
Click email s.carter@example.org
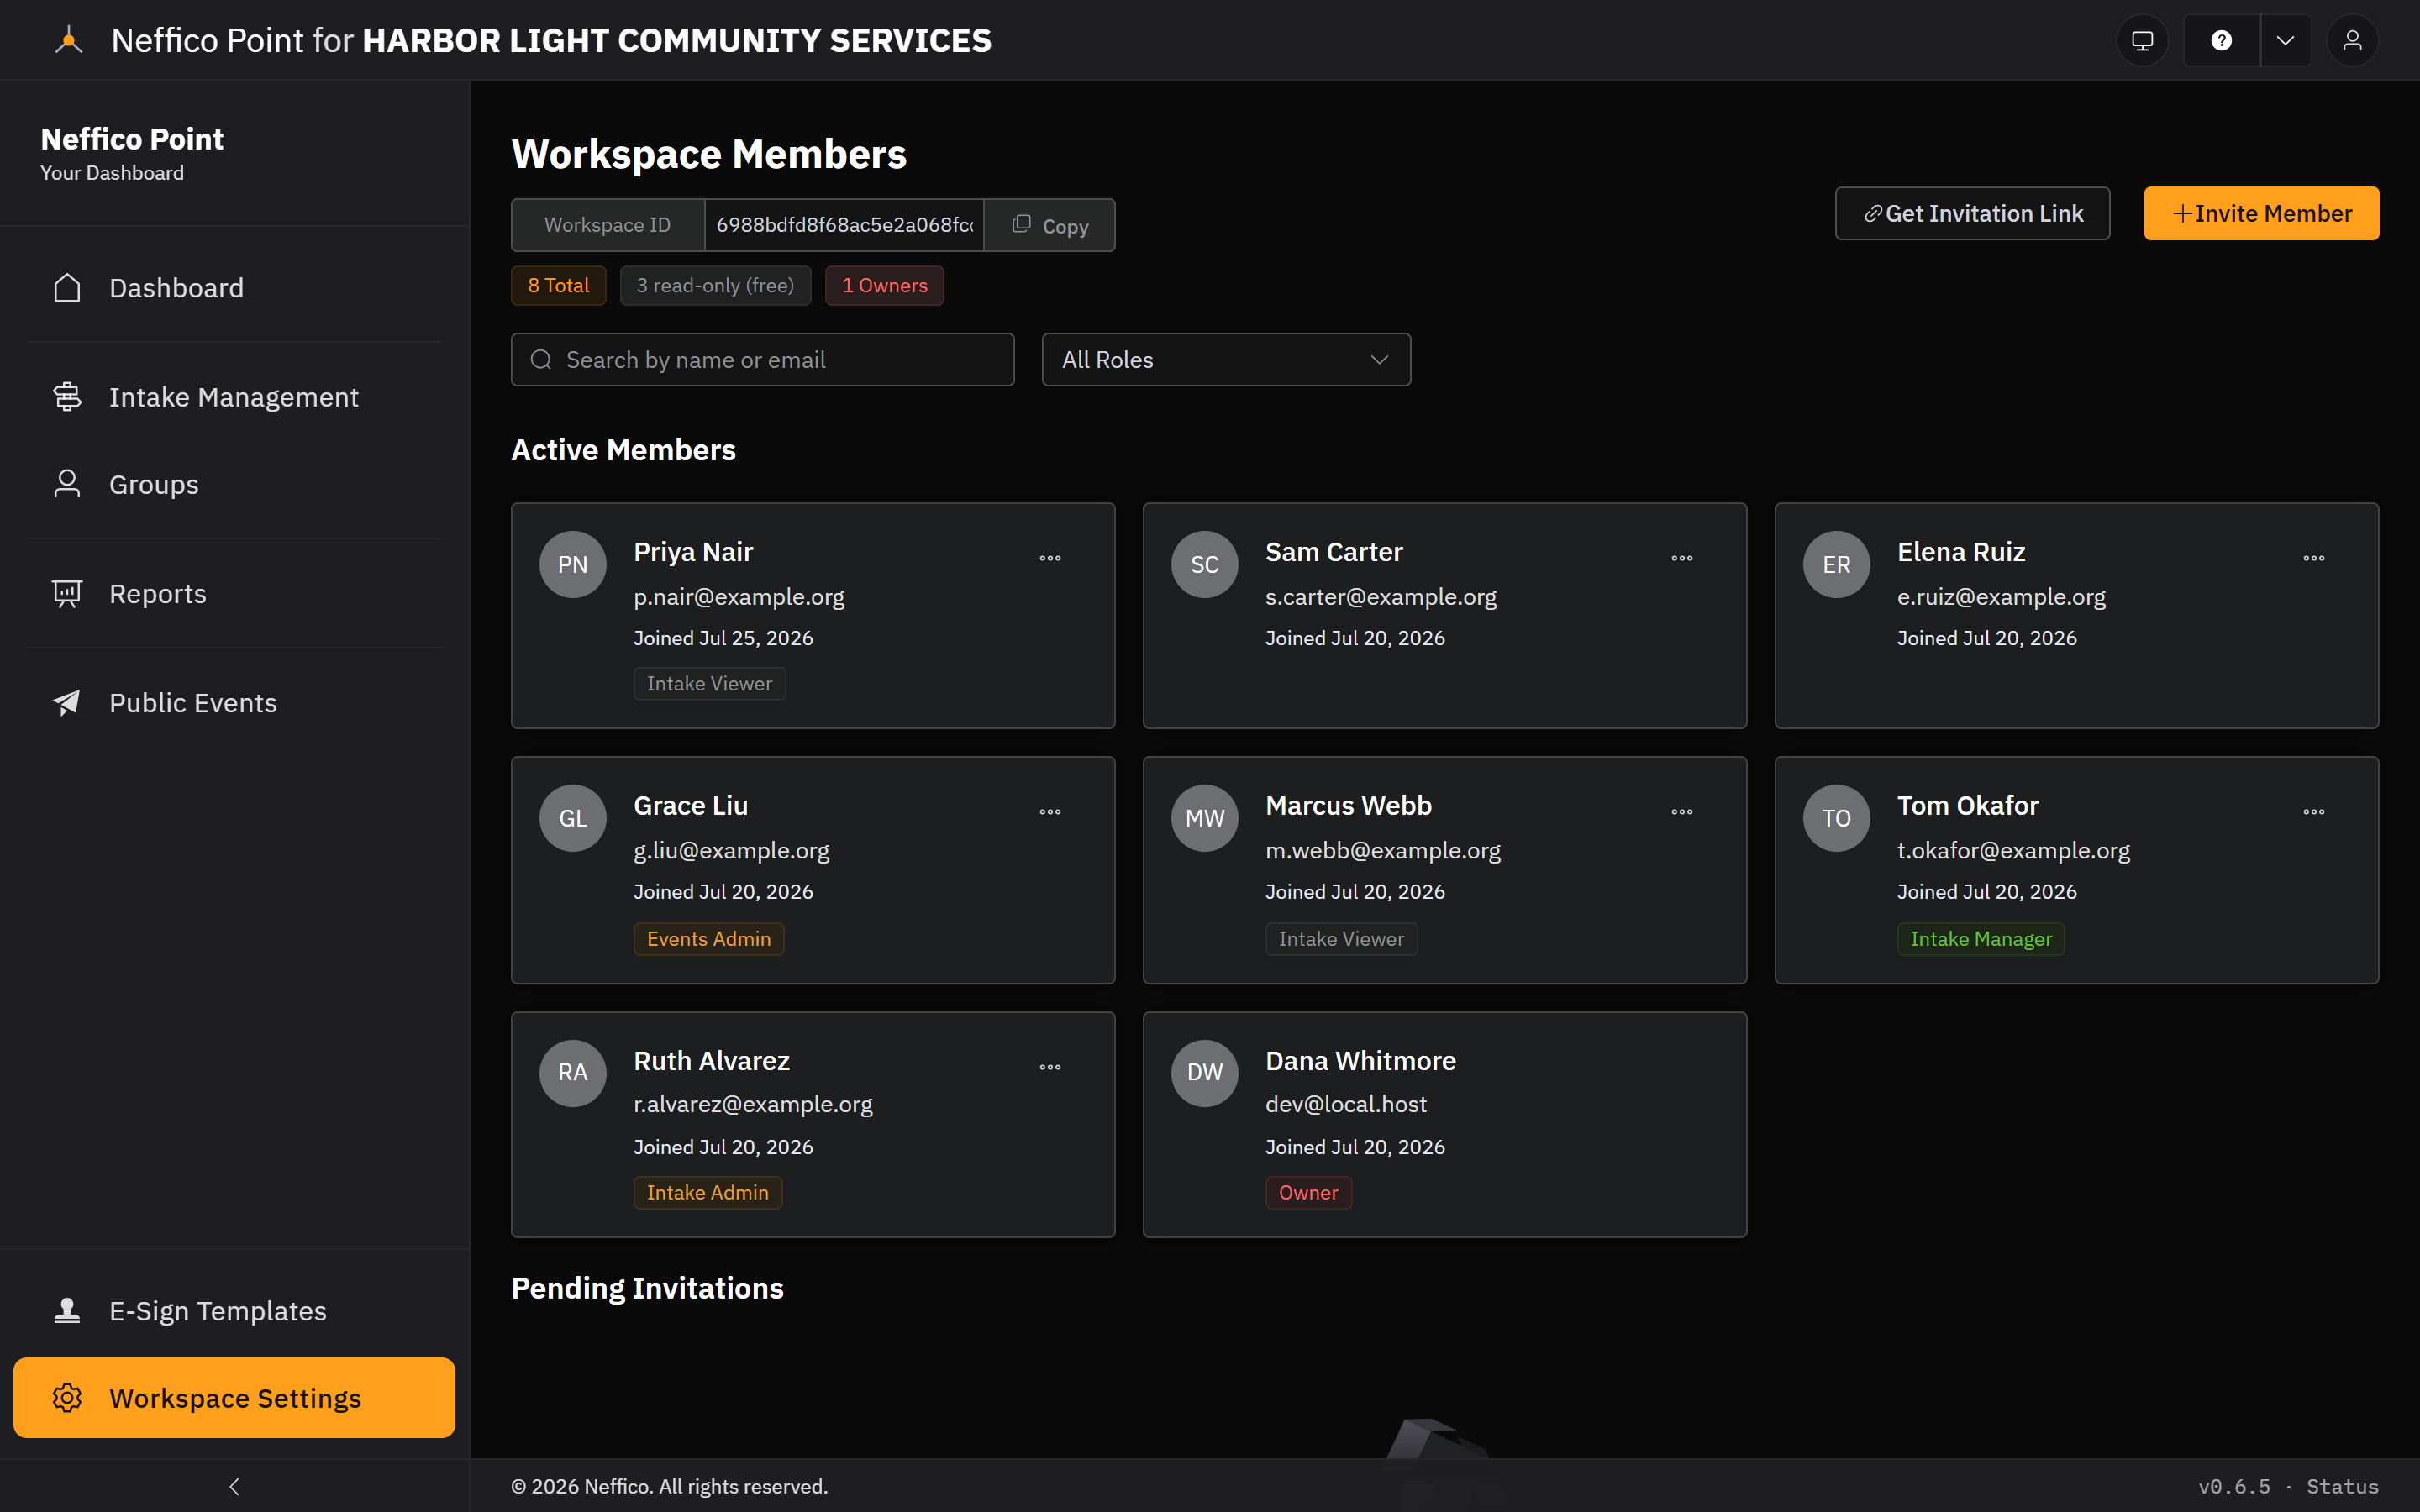point(1380,597)
